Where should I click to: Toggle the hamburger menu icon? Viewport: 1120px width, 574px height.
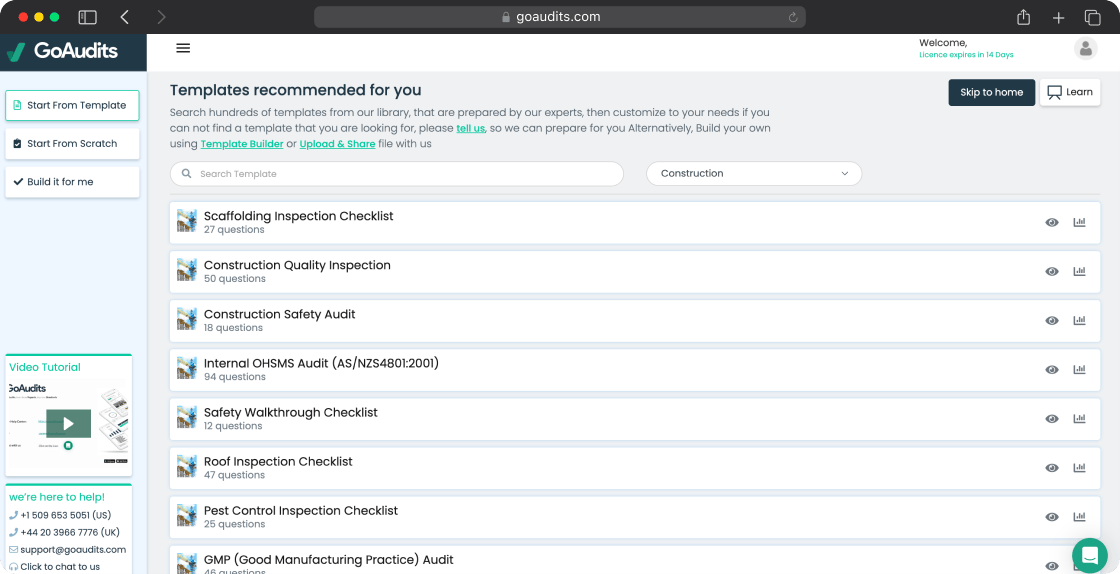pyautogui.click(x=183, y=48)
